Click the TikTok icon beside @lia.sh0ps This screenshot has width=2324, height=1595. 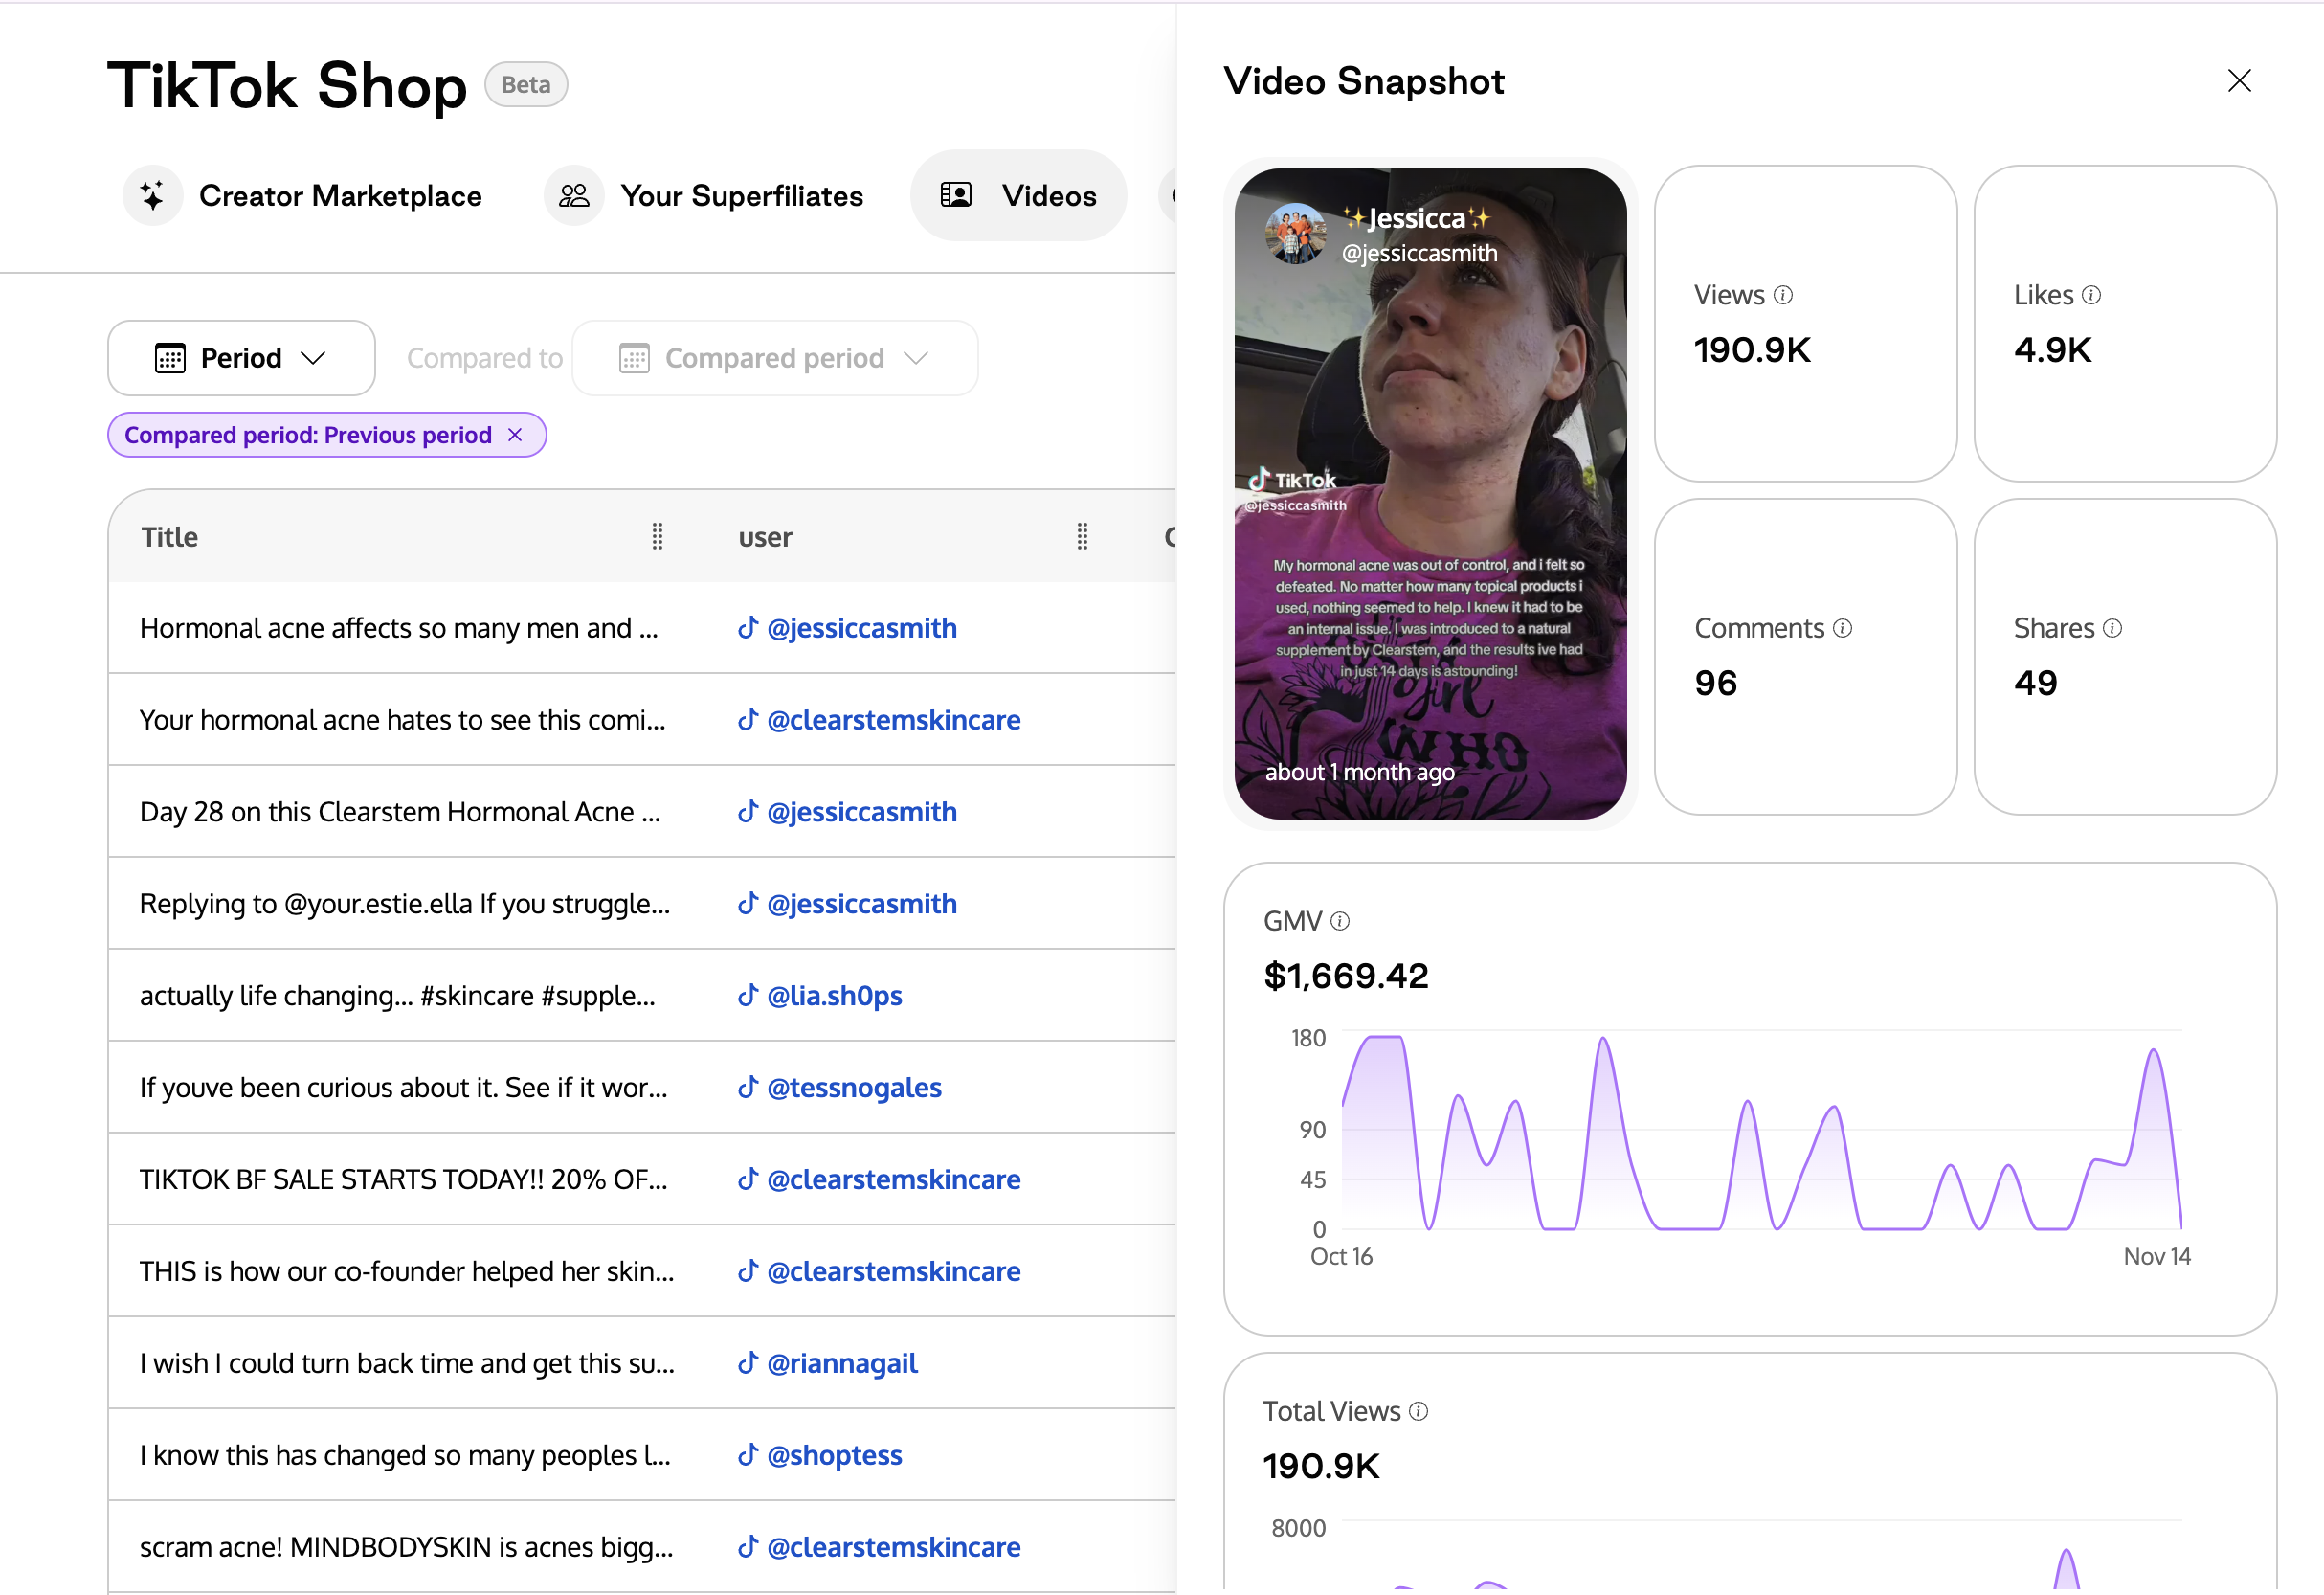tap(748, 995)
